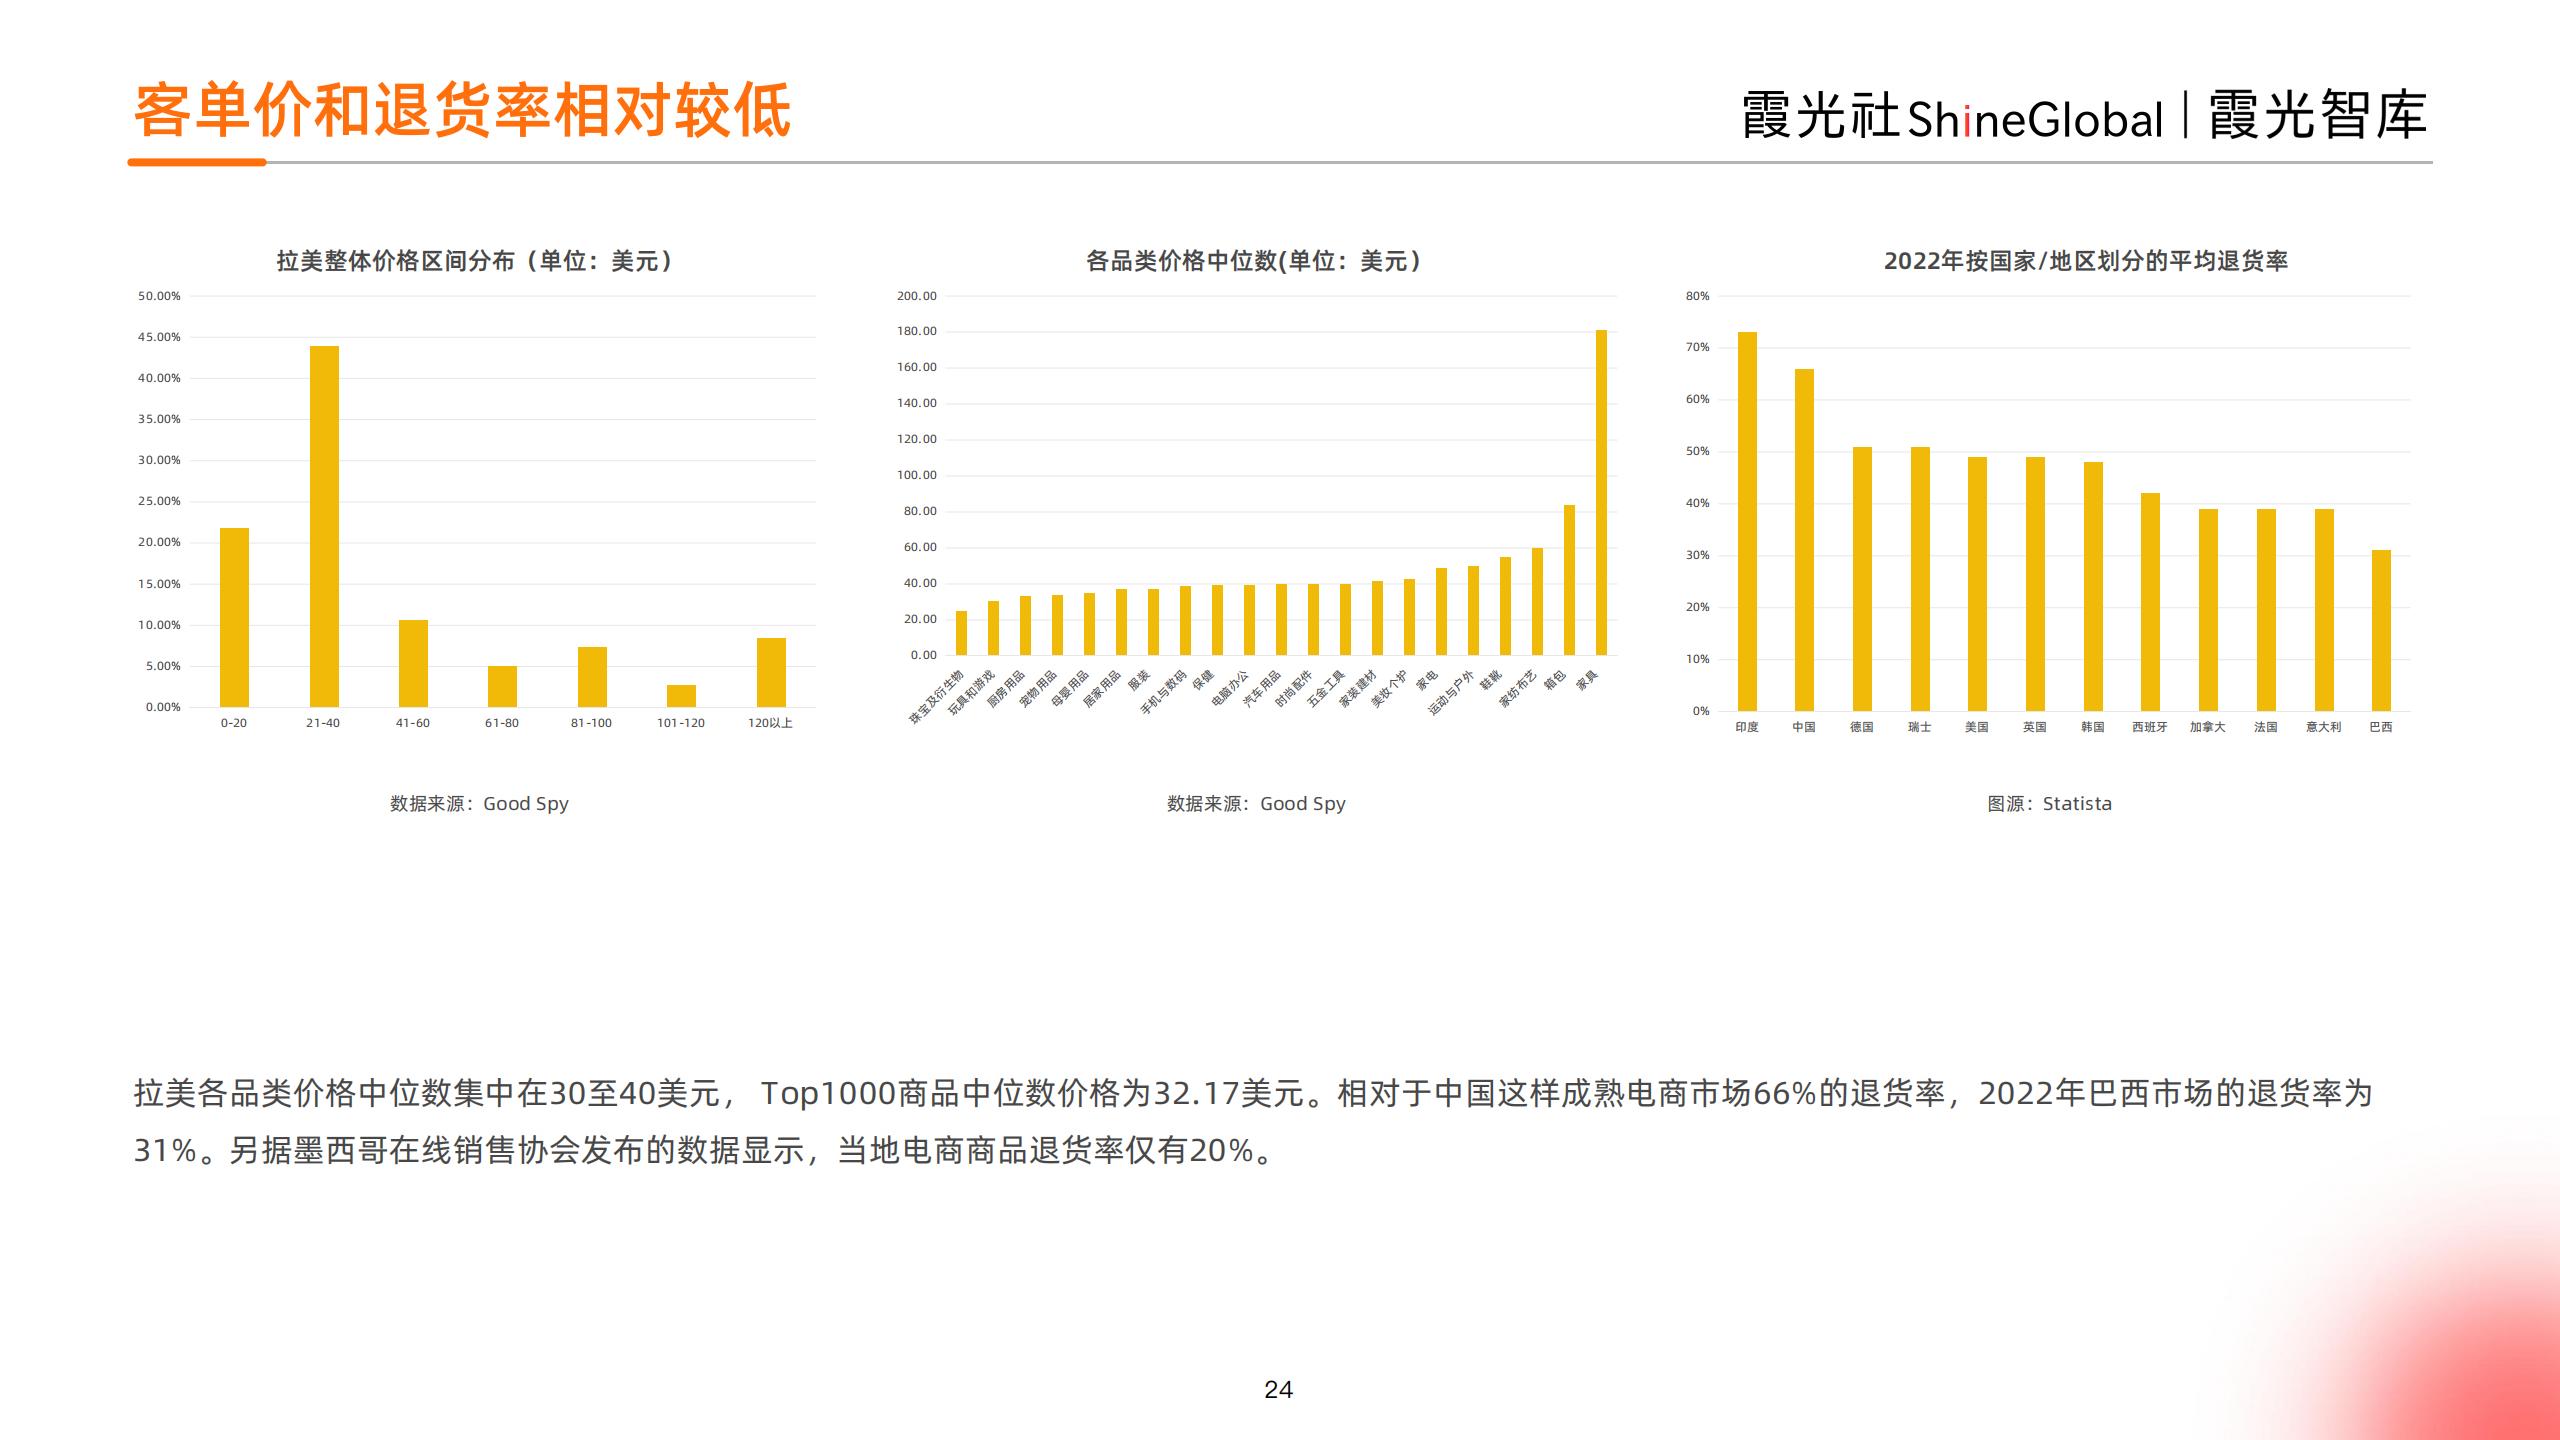2560x1440 pixels.
Task: Click the 美妆个护 category label
Action: (x=1391, y=689)
